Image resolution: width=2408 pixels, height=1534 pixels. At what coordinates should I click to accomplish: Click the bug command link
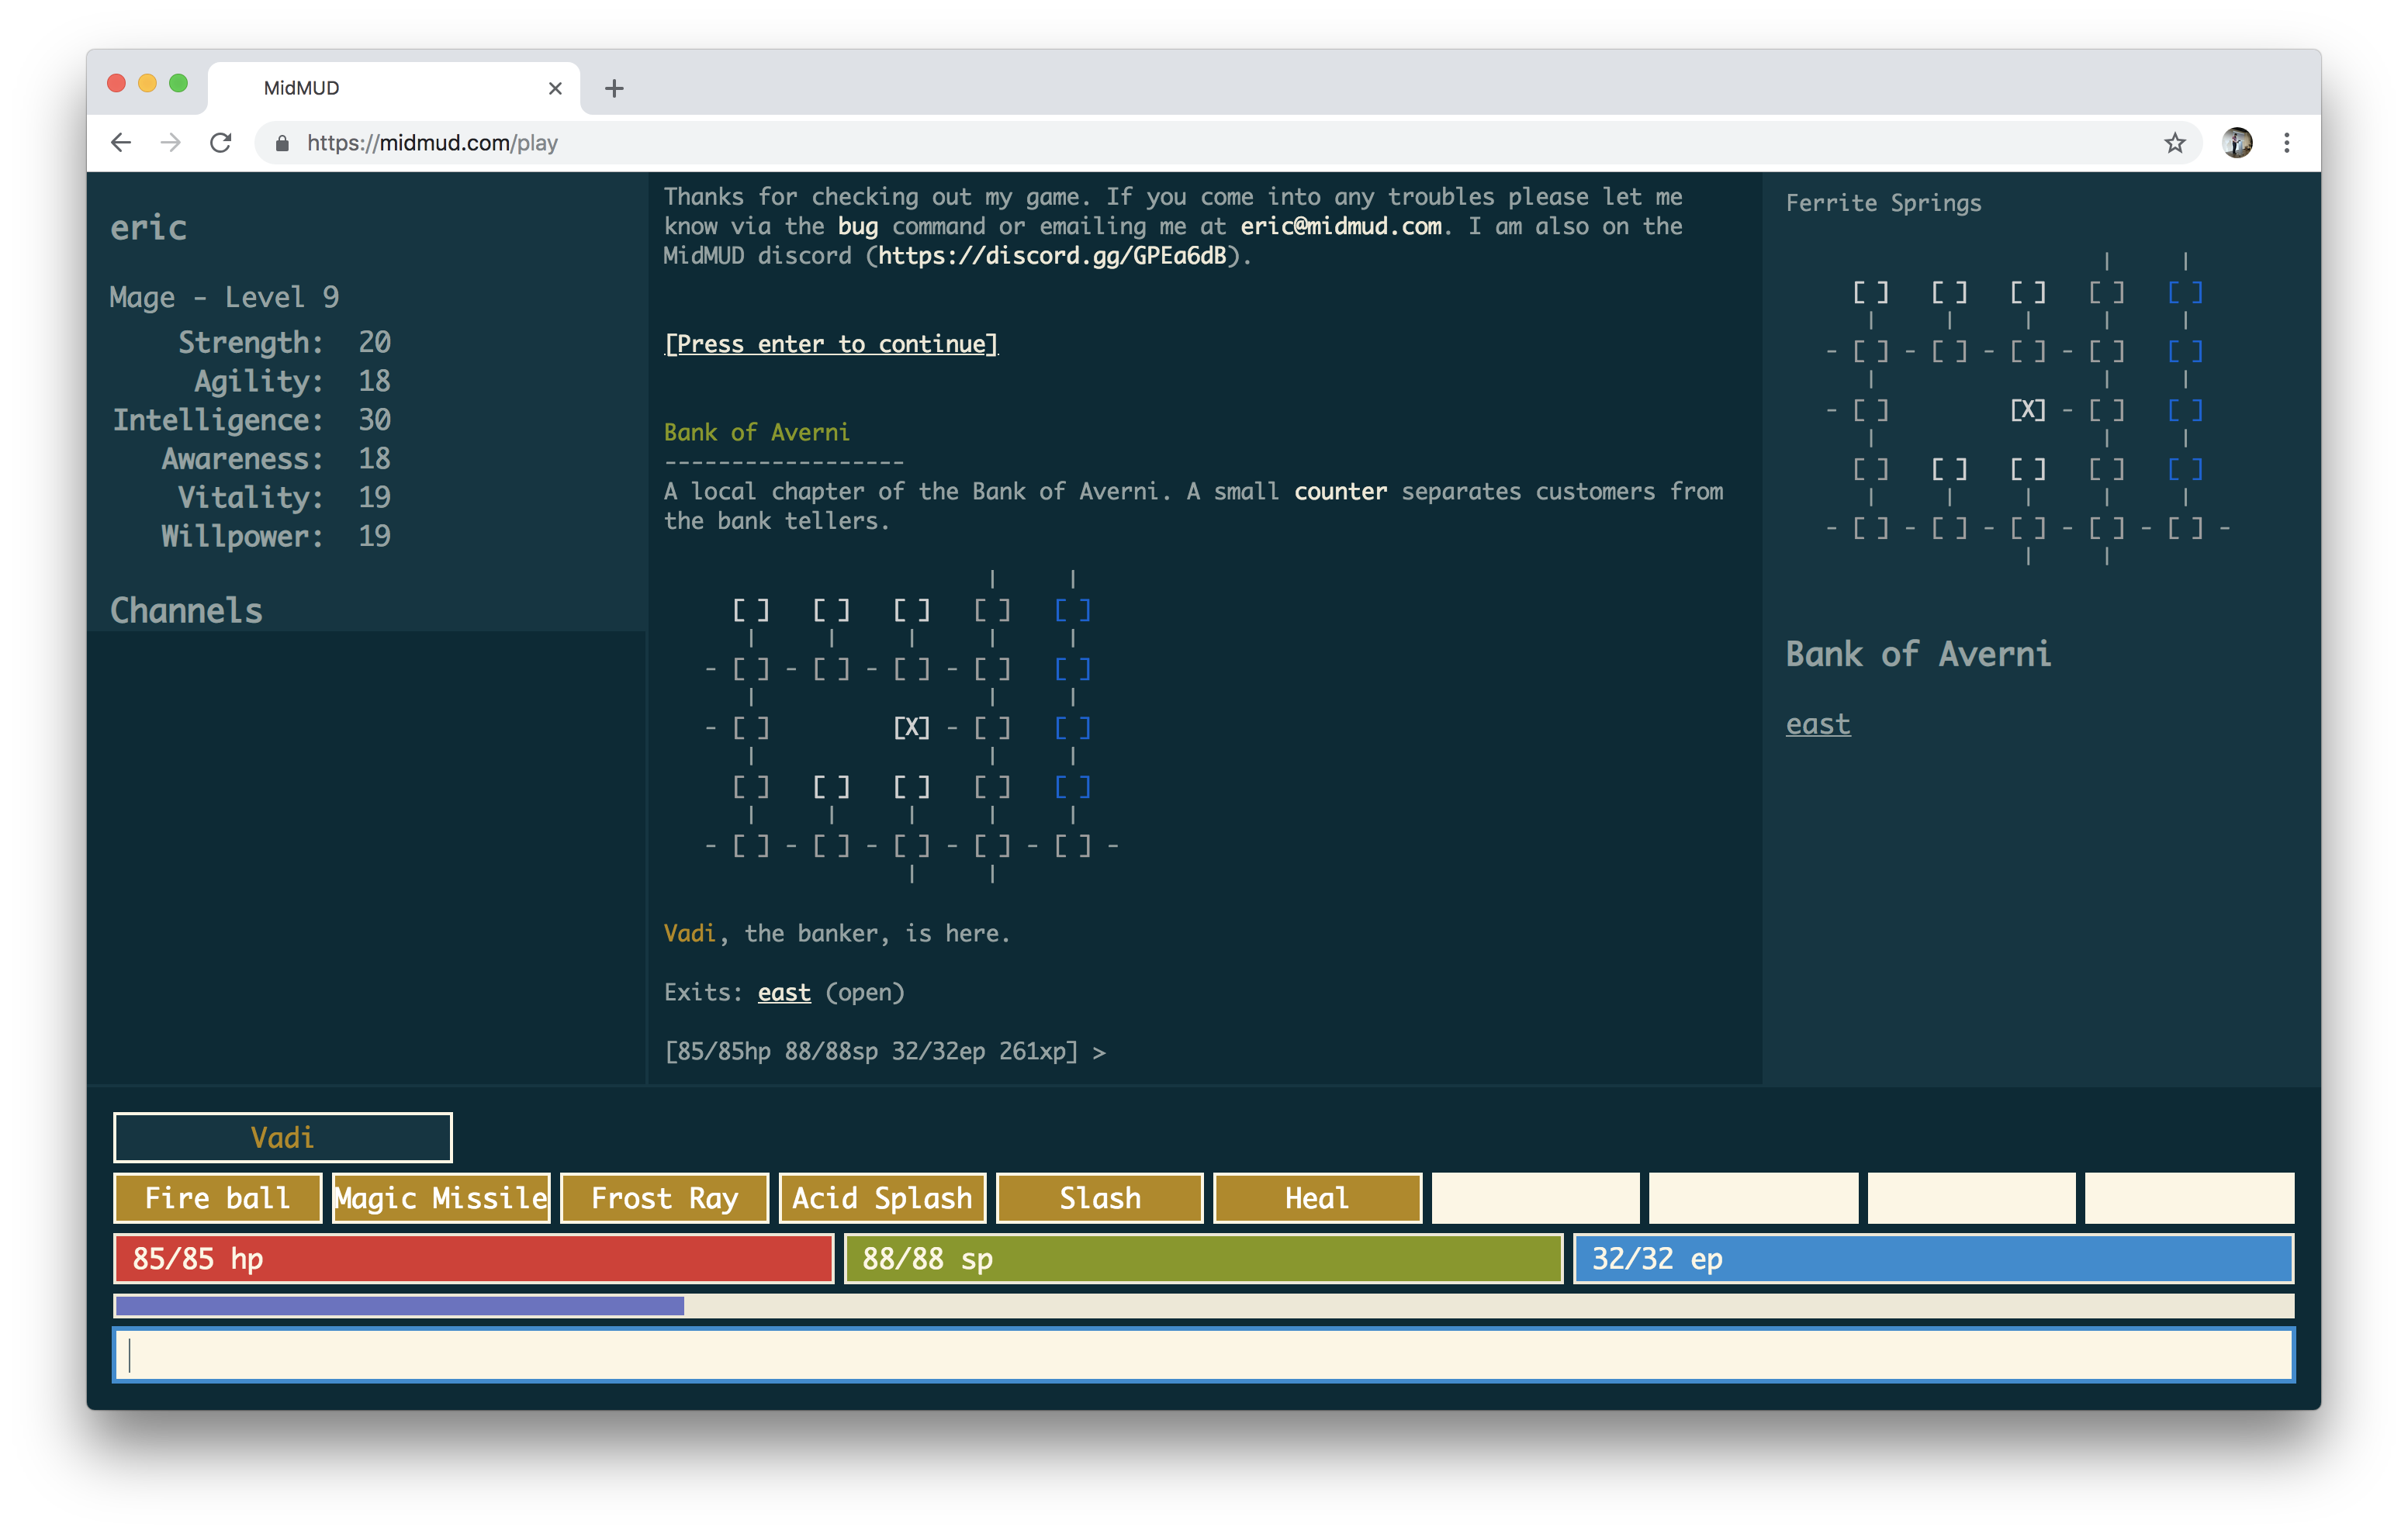pos(857,226)
